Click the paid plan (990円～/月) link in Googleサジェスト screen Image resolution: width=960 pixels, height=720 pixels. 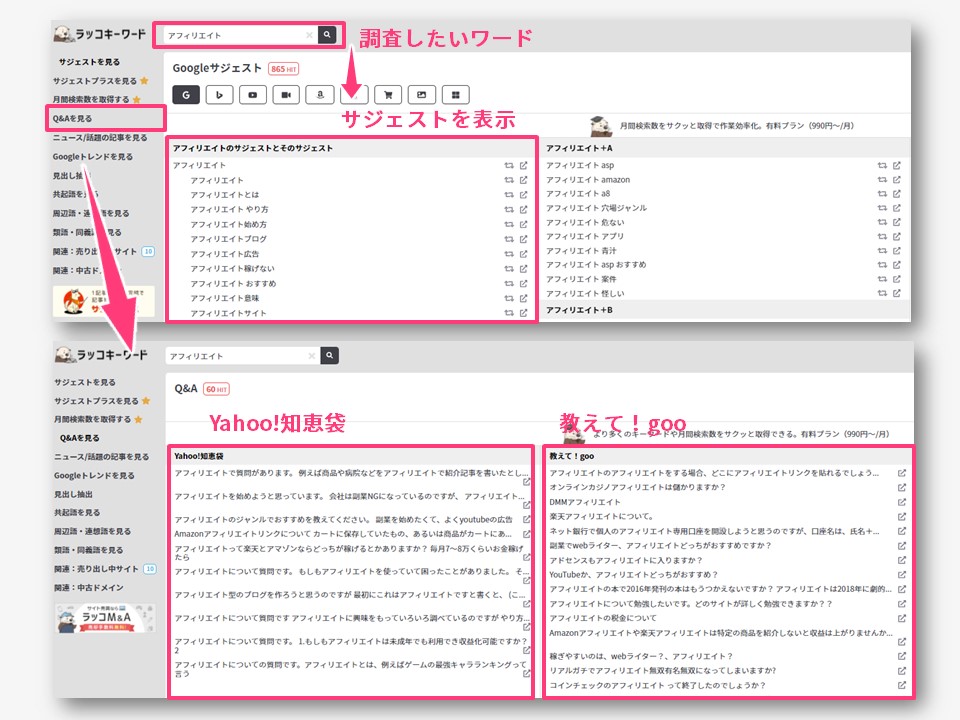[x=737, y=126]
